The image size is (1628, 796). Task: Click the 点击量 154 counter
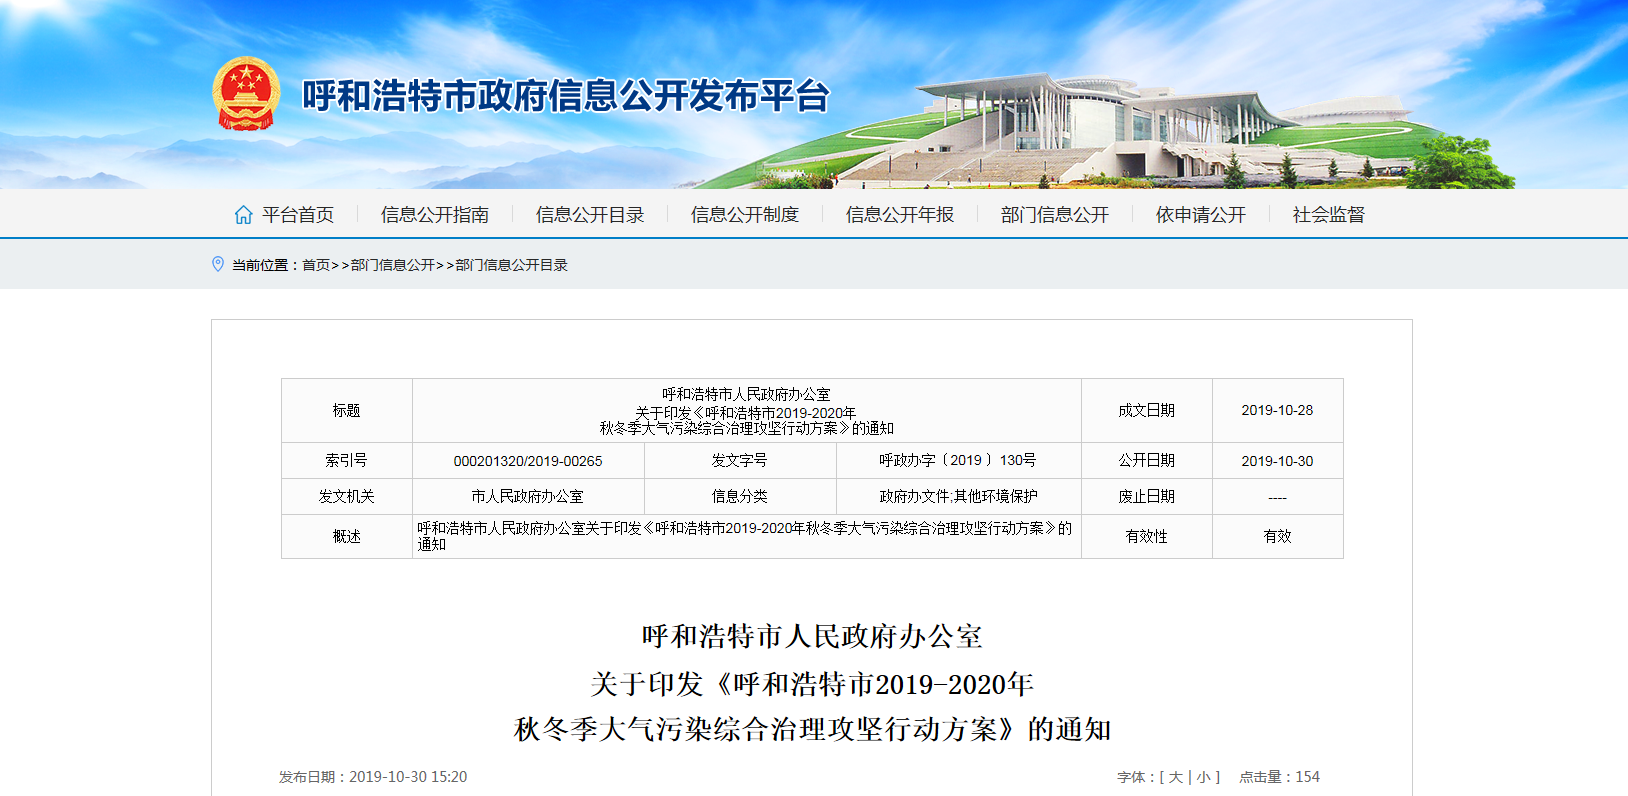point(1280,777)
